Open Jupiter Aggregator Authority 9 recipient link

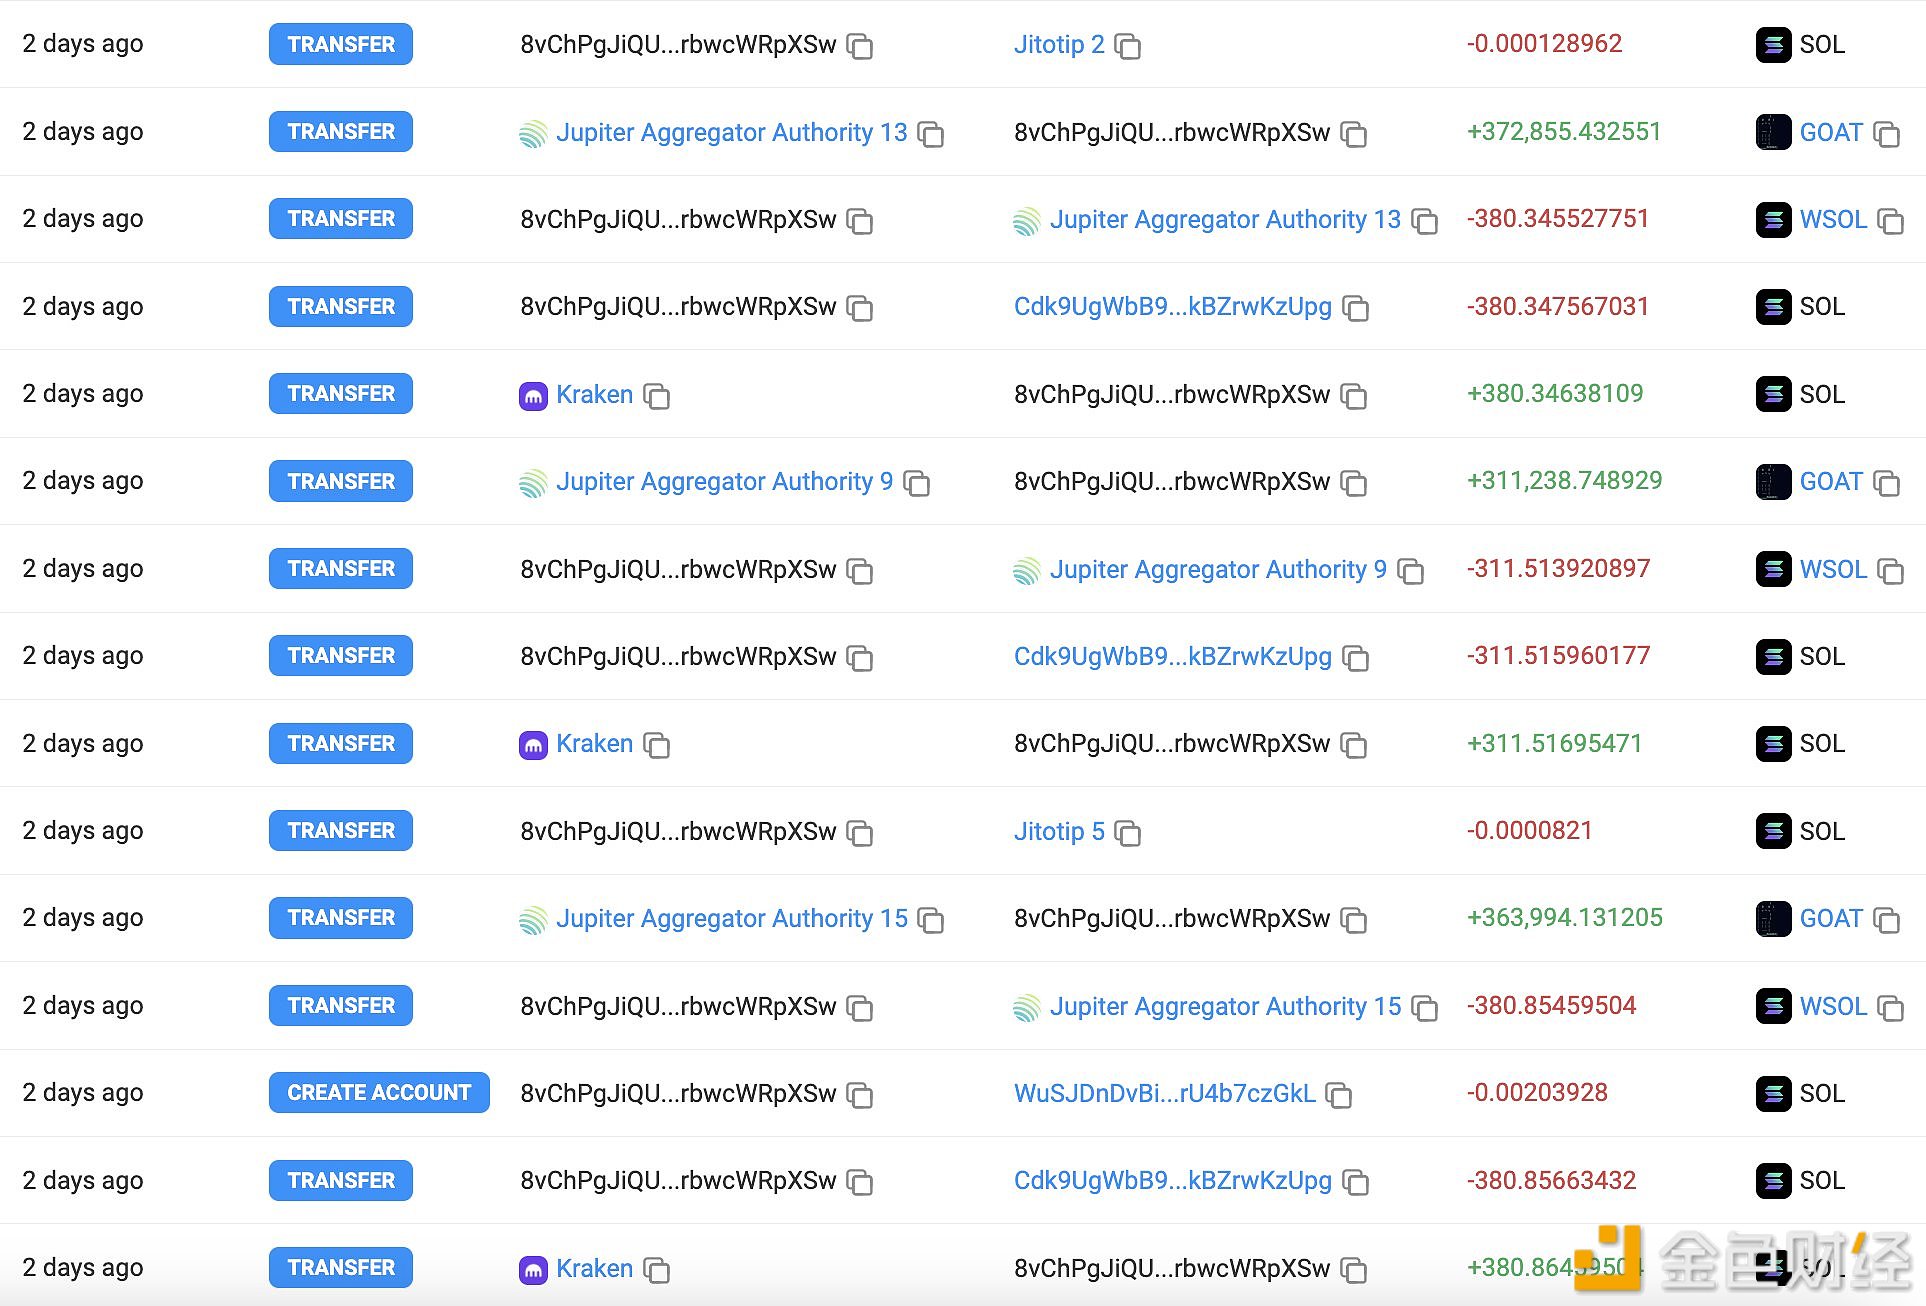tap(1218, 569)
